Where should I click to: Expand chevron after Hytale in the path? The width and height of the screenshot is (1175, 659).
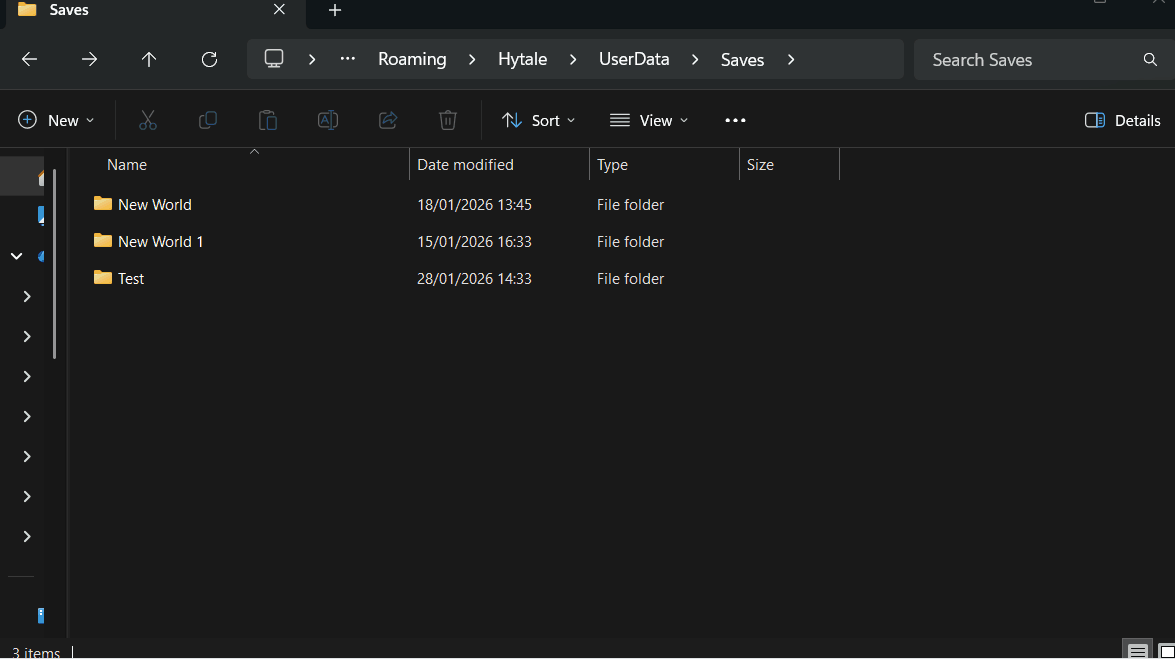click(573, 59)
